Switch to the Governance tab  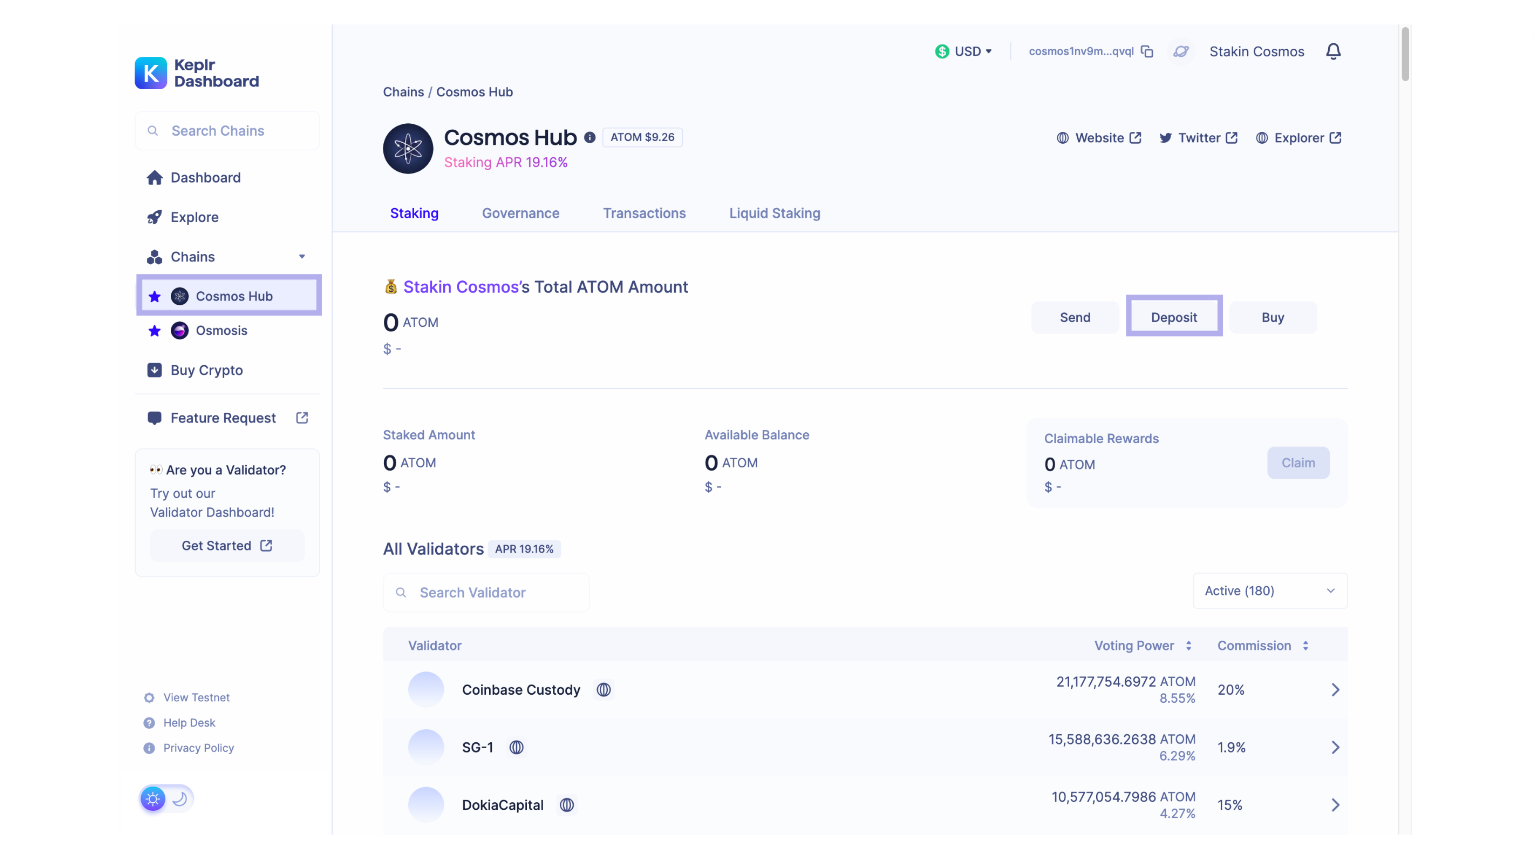click(521, 213)
